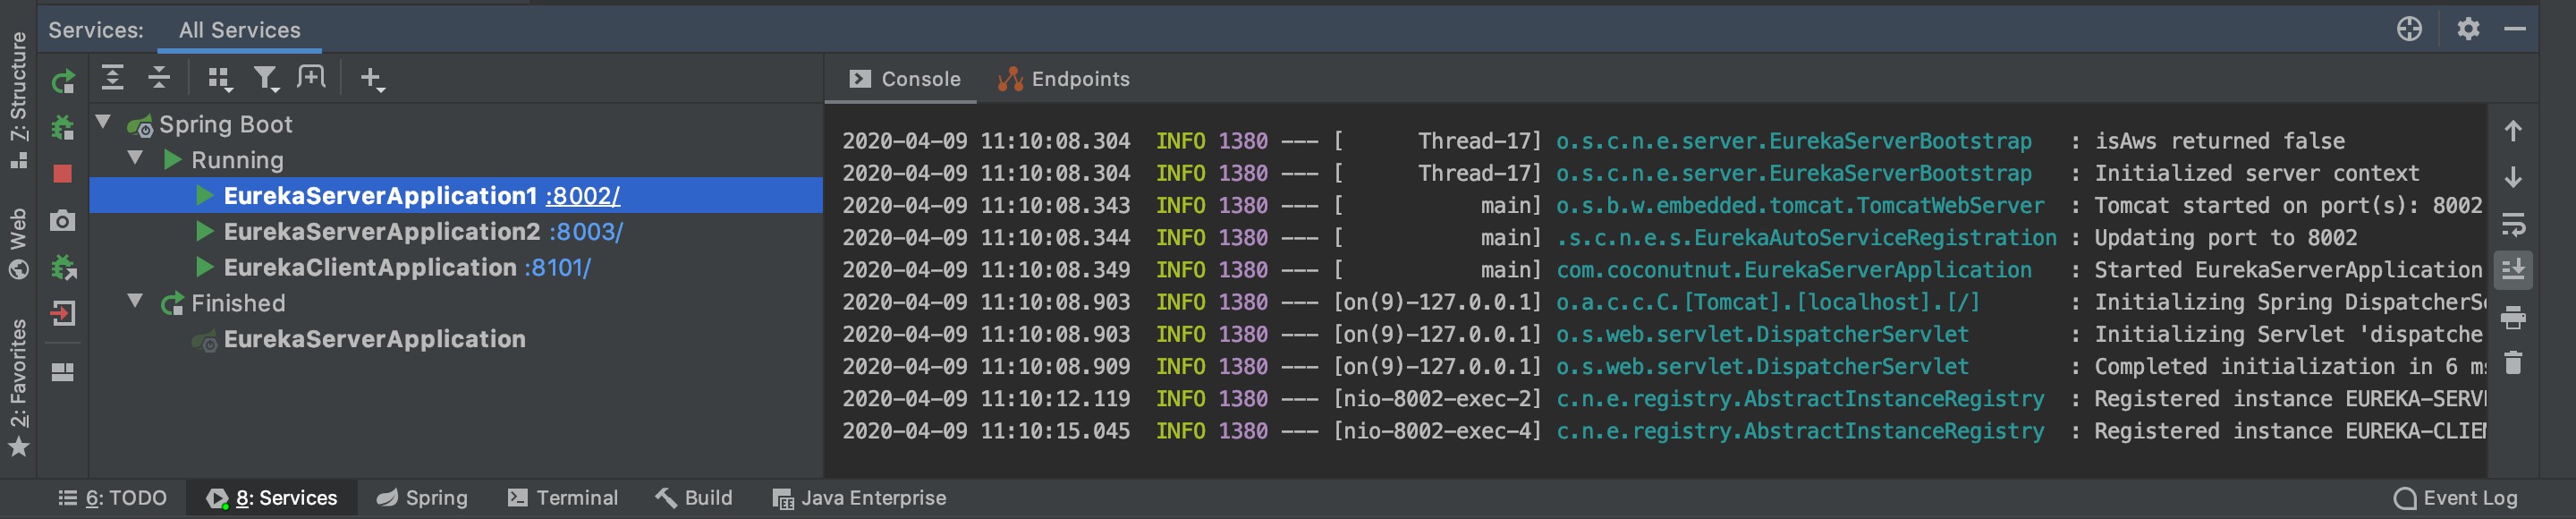Toggle soft-wrap in console
Viewport: 2576px width, 519px height.
point(2513,224)
